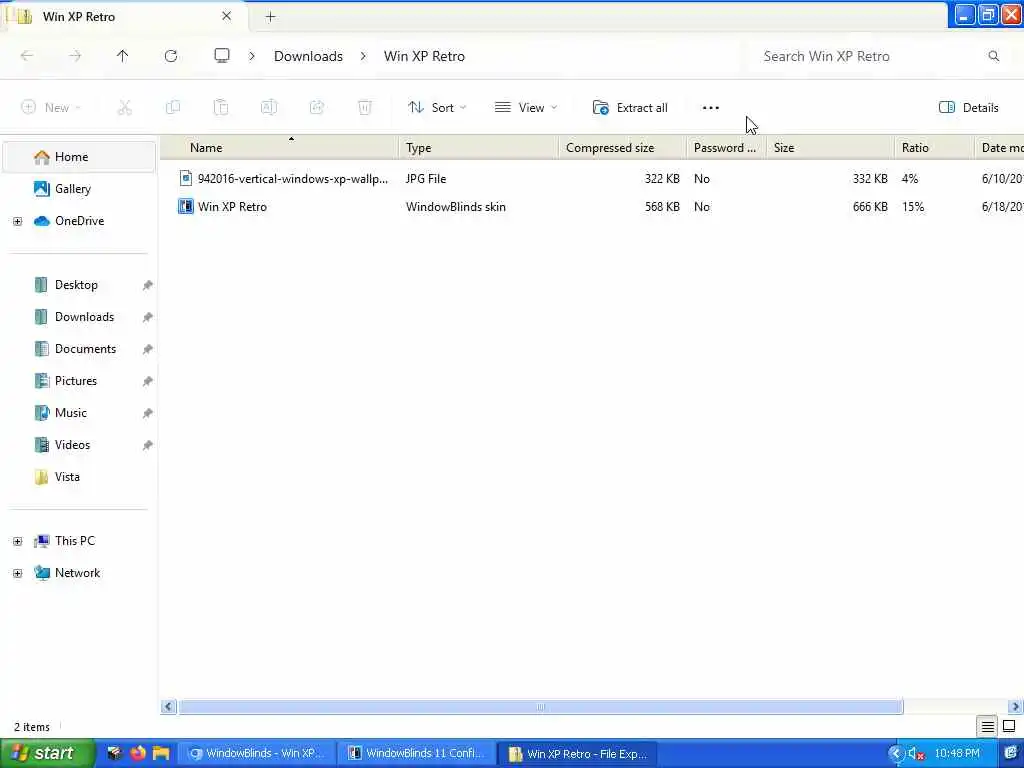Viewport: 1024px width, 768px height.
Task: Click the Rename icon in toolbar
Action: [x=269, y=108]
